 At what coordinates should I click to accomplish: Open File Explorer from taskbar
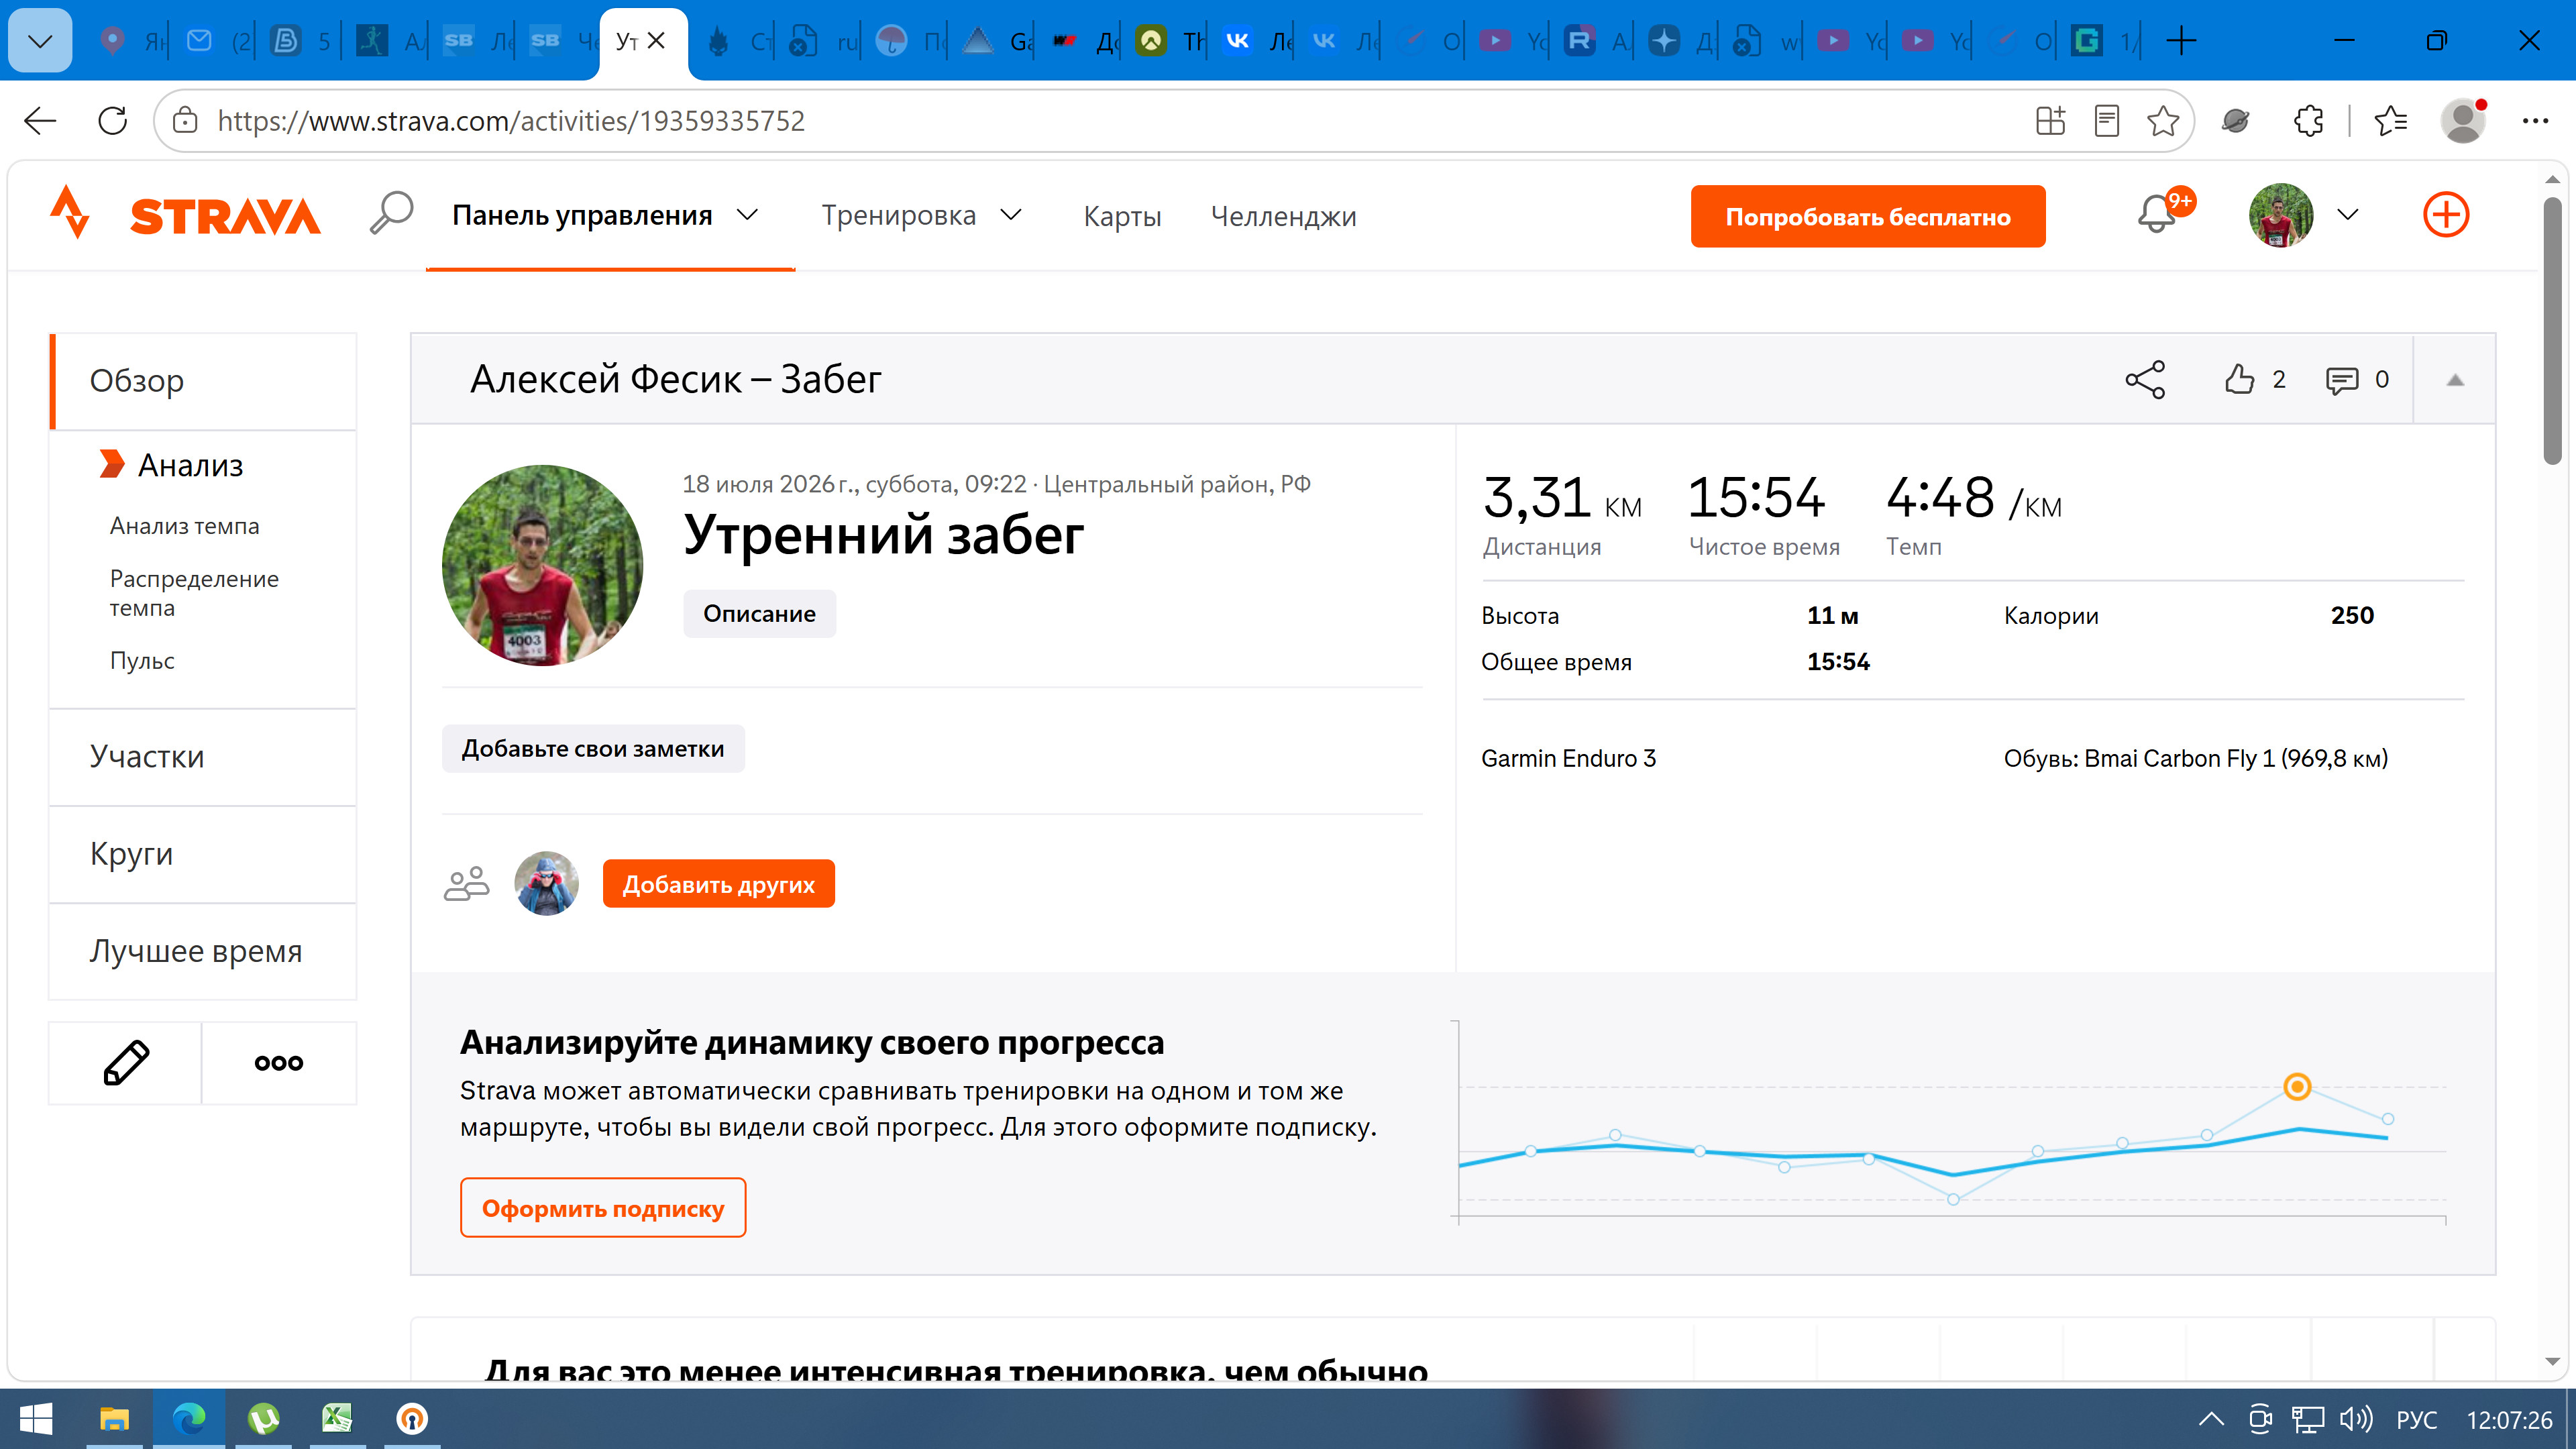(x=114, y=1419)
